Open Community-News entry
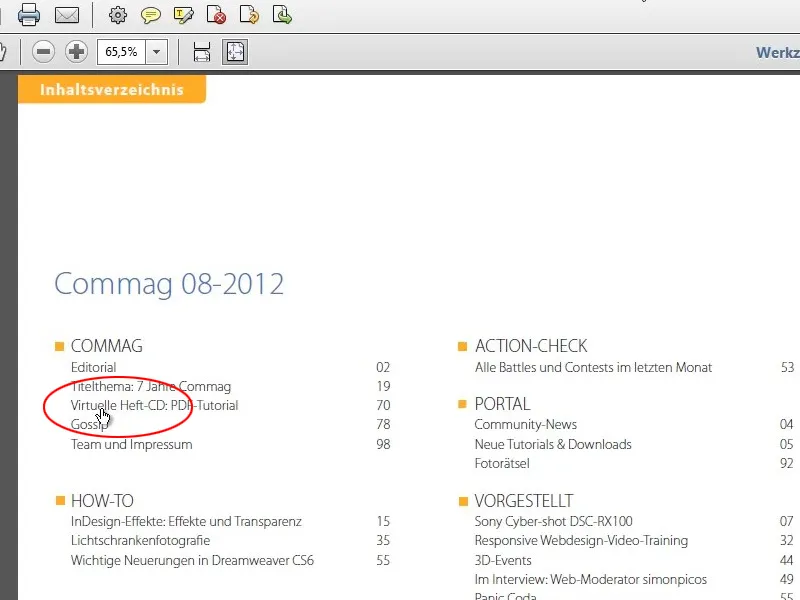 [x=526, y=424]
